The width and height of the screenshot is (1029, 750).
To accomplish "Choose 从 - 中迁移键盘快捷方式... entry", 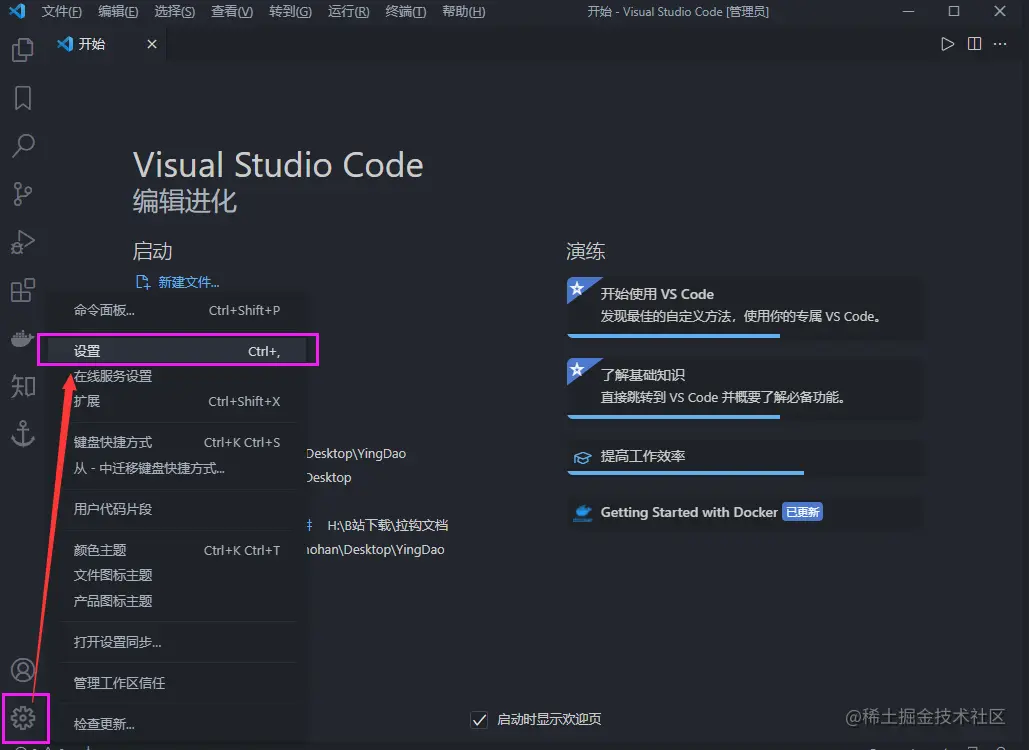I will (177, 468).
